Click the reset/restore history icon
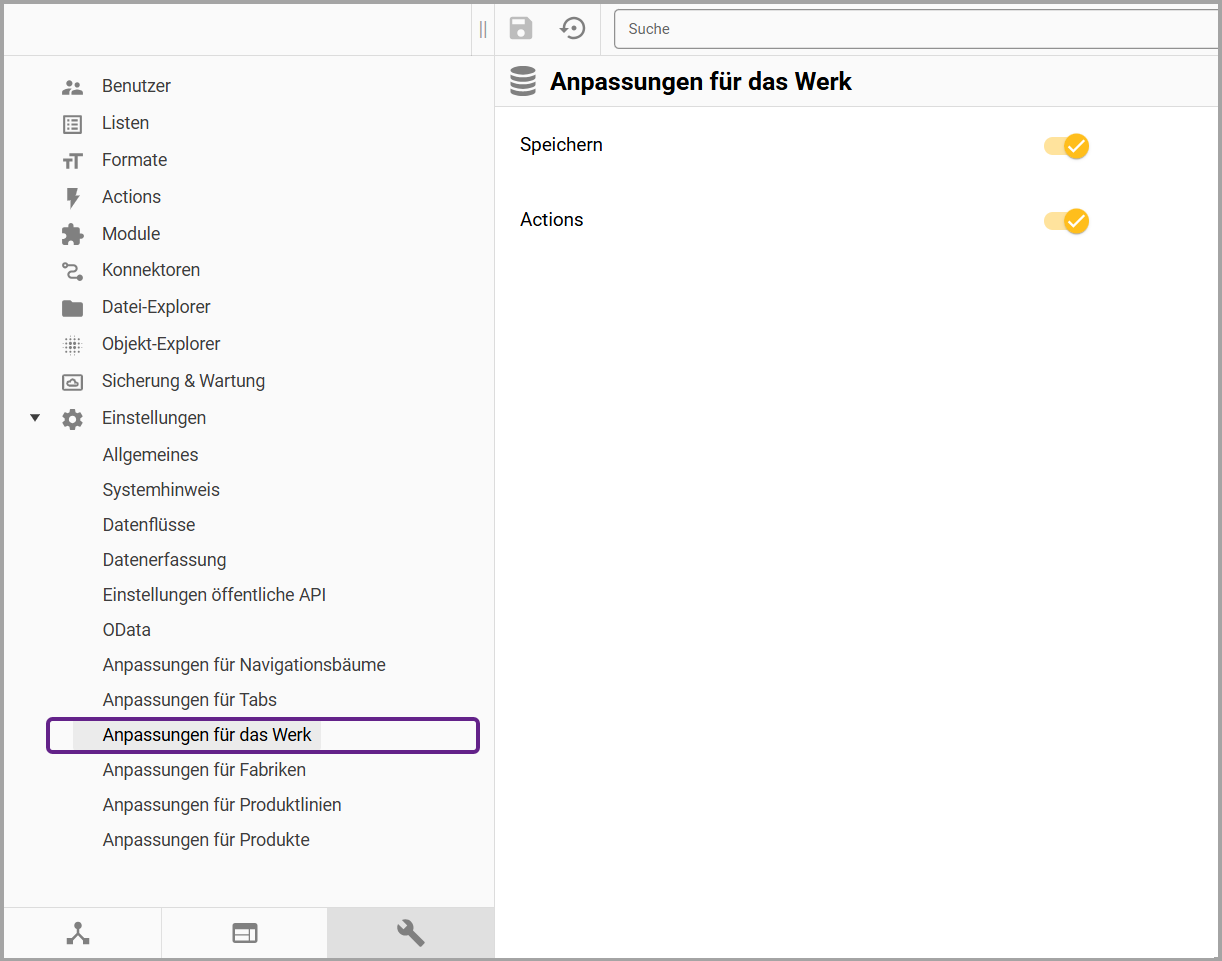This screenshot has height=961, width=1222. coord(573,28)
